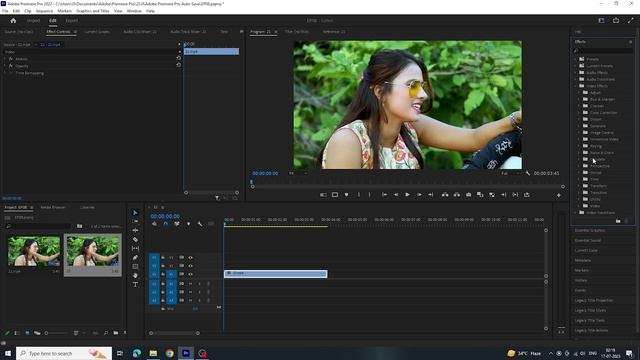This screenshot has width=640, height=360.
Task: Reset Motion effect parameters
Action: pyautogui.click(x=178, y=58)
